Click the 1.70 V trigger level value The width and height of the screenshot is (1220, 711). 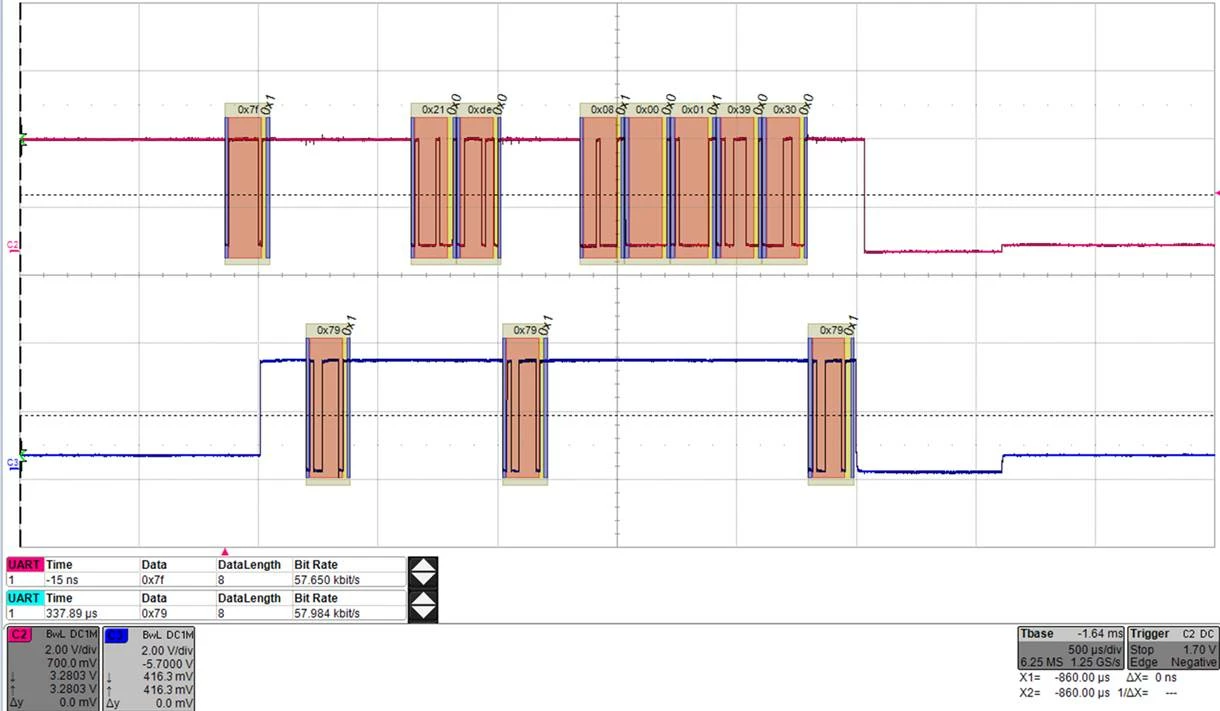[1200, 649]
